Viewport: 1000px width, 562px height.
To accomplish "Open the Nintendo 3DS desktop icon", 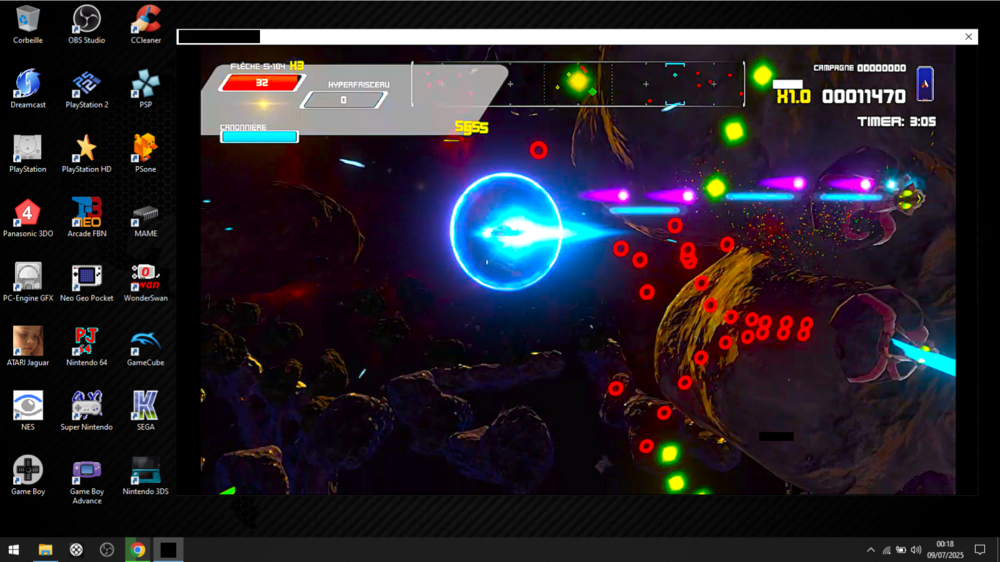I will [146, 471].
